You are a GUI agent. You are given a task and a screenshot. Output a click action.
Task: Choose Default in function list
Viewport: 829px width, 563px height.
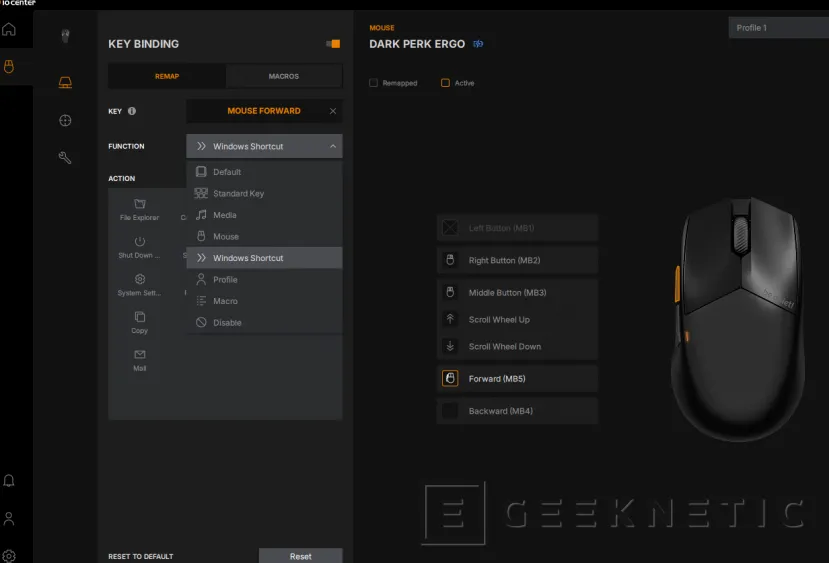pyautogui.click(x=264, y=172)
